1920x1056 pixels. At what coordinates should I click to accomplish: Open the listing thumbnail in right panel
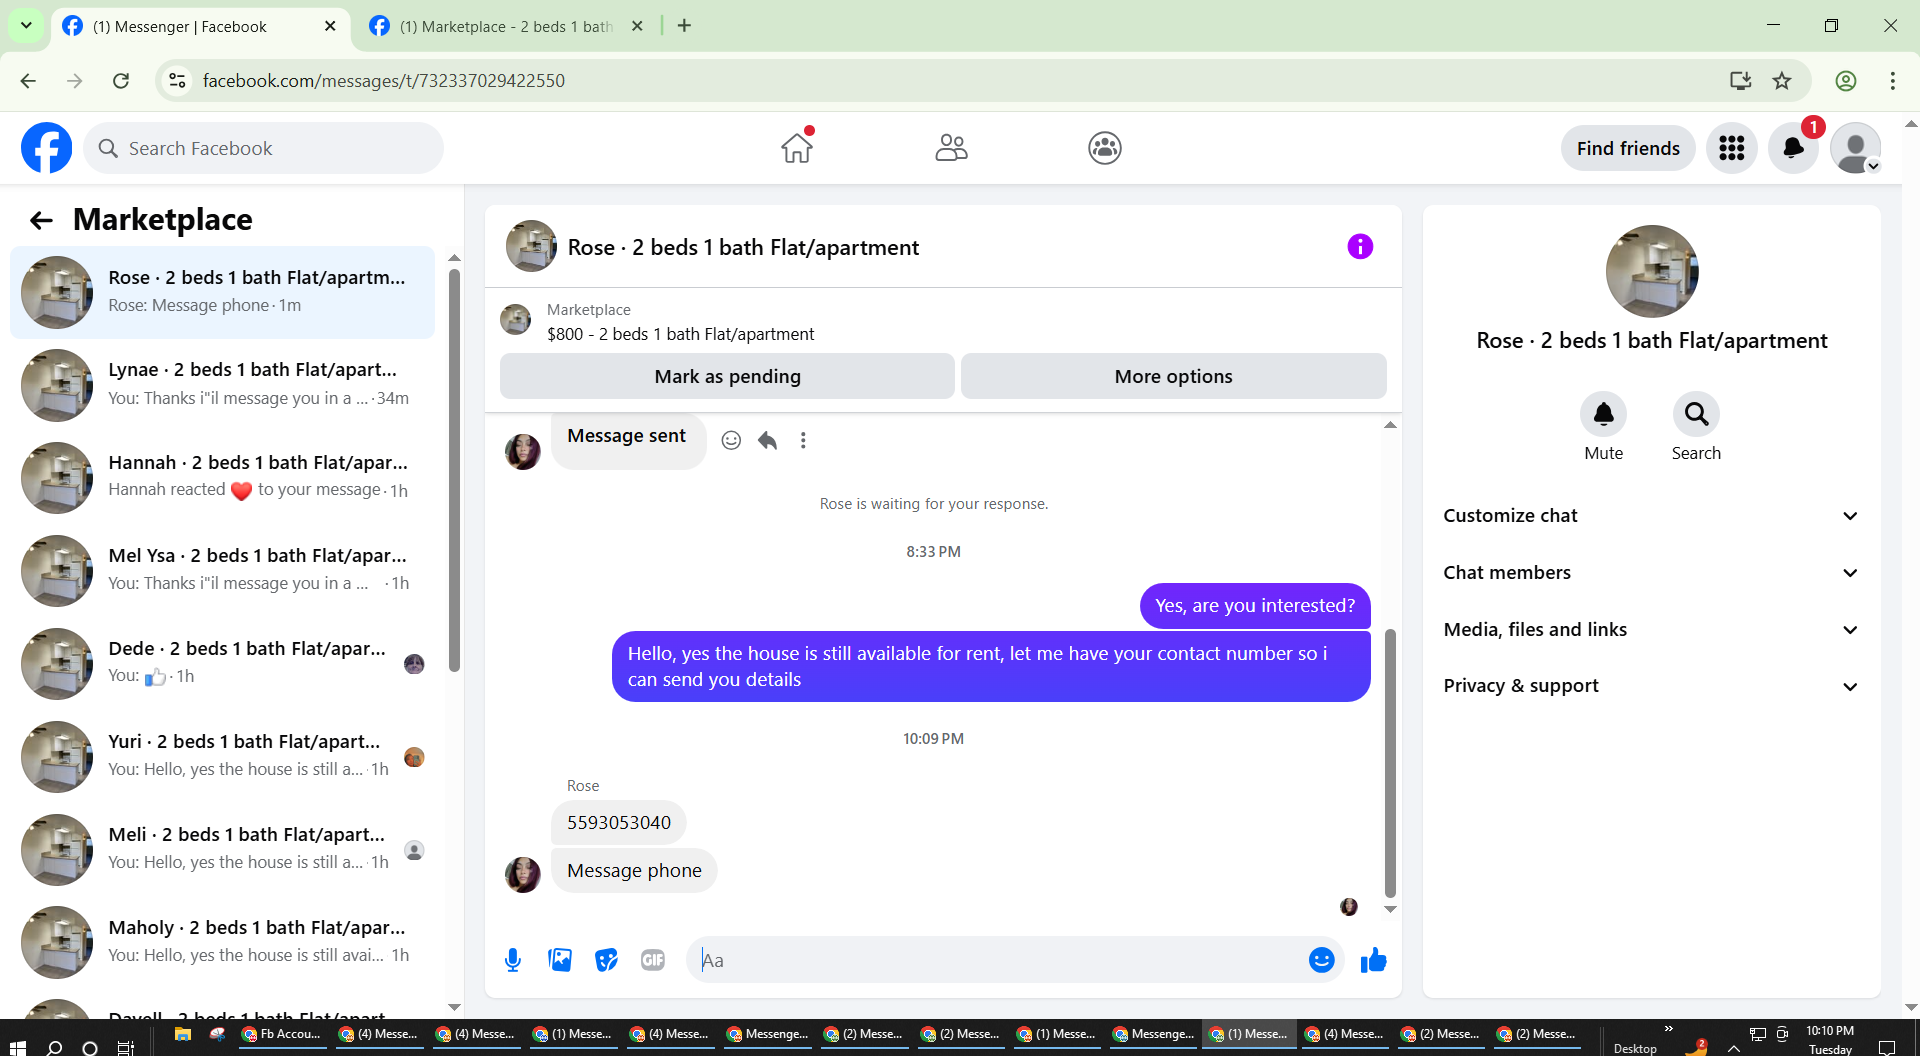click(x=1652, y=272)
